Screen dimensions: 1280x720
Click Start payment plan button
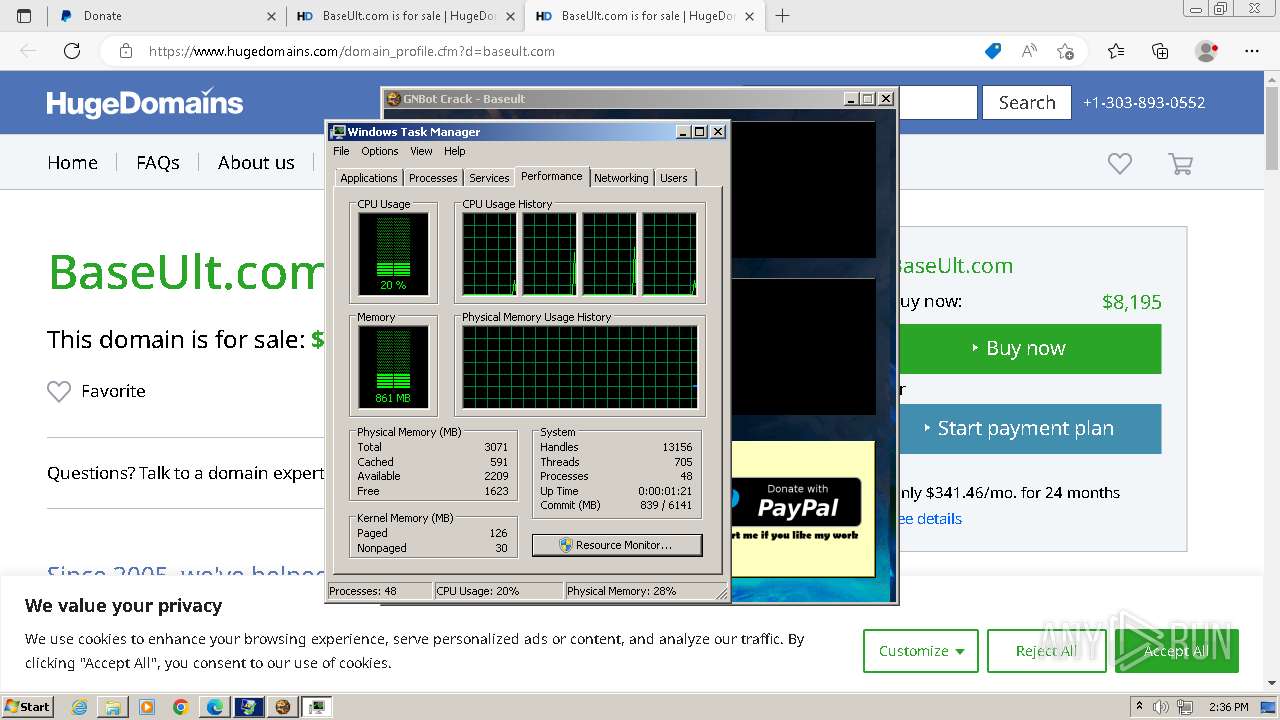click(1029, 428)
